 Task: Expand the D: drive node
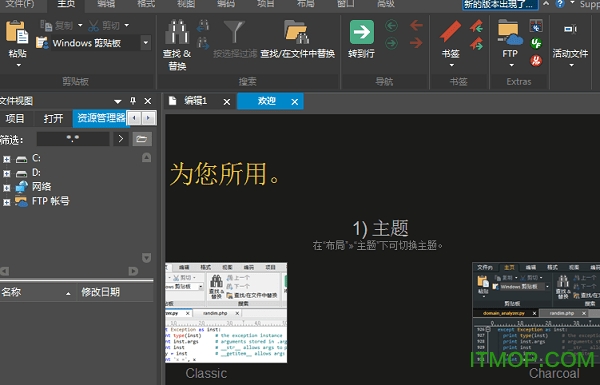click(x=7, y=173)
